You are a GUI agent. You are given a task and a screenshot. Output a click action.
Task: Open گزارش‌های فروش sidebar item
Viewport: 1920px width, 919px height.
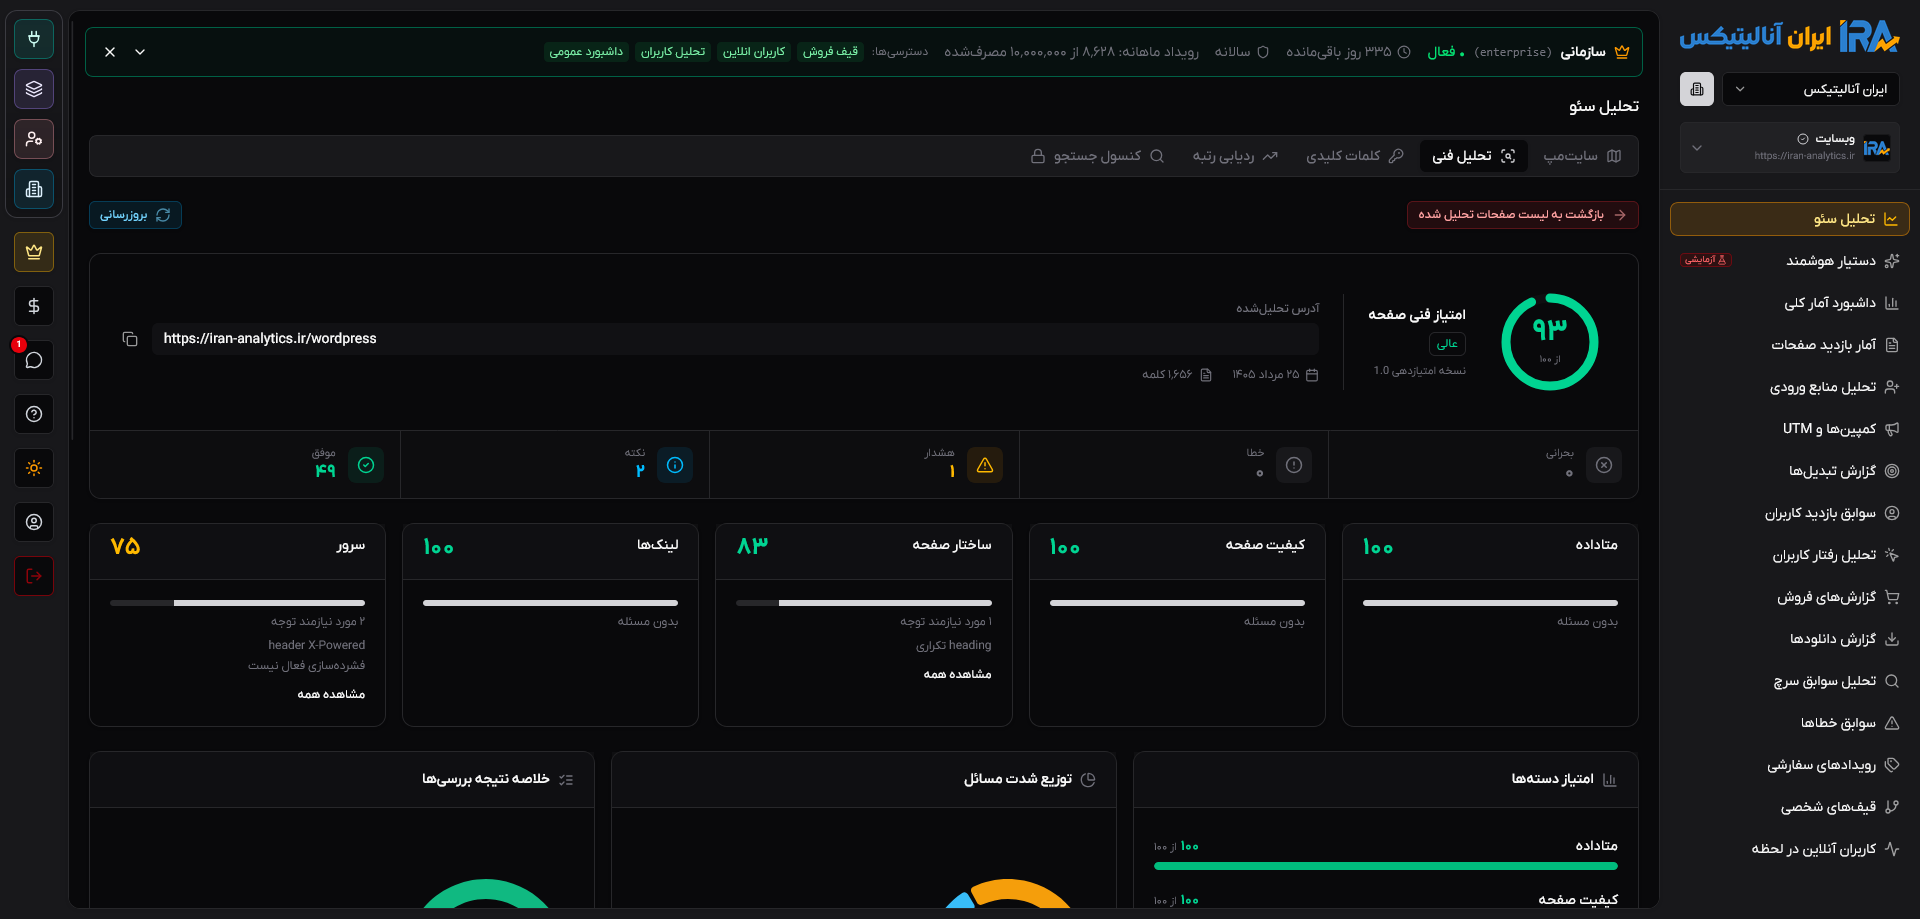[x=1790, y=597]
